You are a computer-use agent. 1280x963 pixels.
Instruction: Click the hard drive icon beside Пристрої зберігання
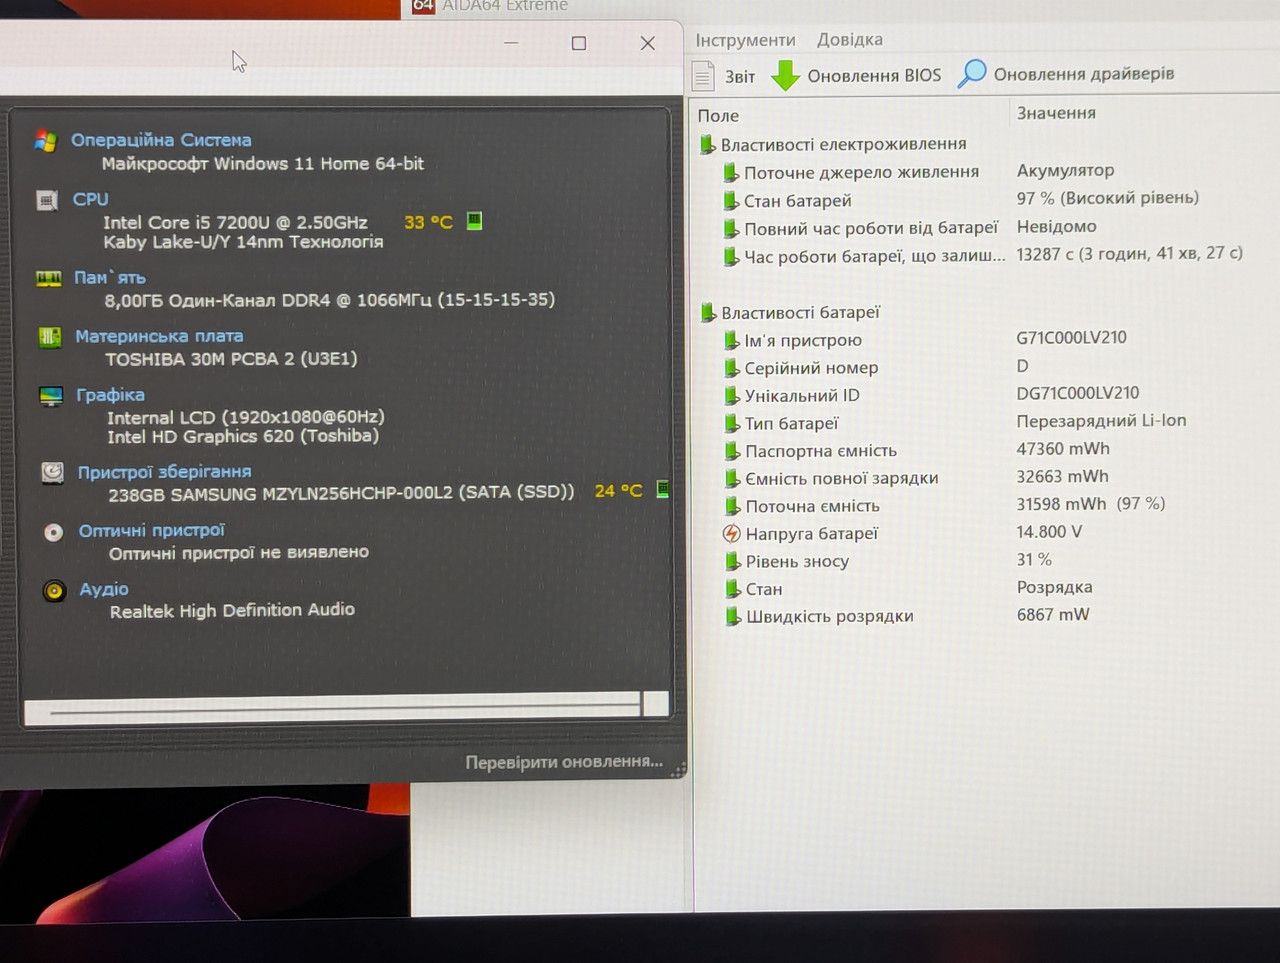tap(53, 472)
